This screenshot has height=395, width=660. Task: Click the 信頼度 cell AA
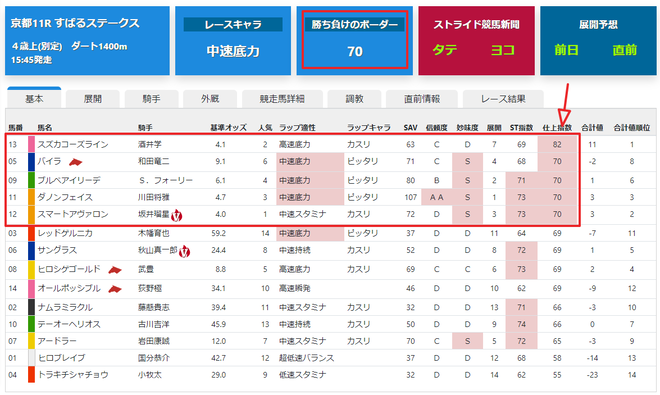tap(436, 197)
